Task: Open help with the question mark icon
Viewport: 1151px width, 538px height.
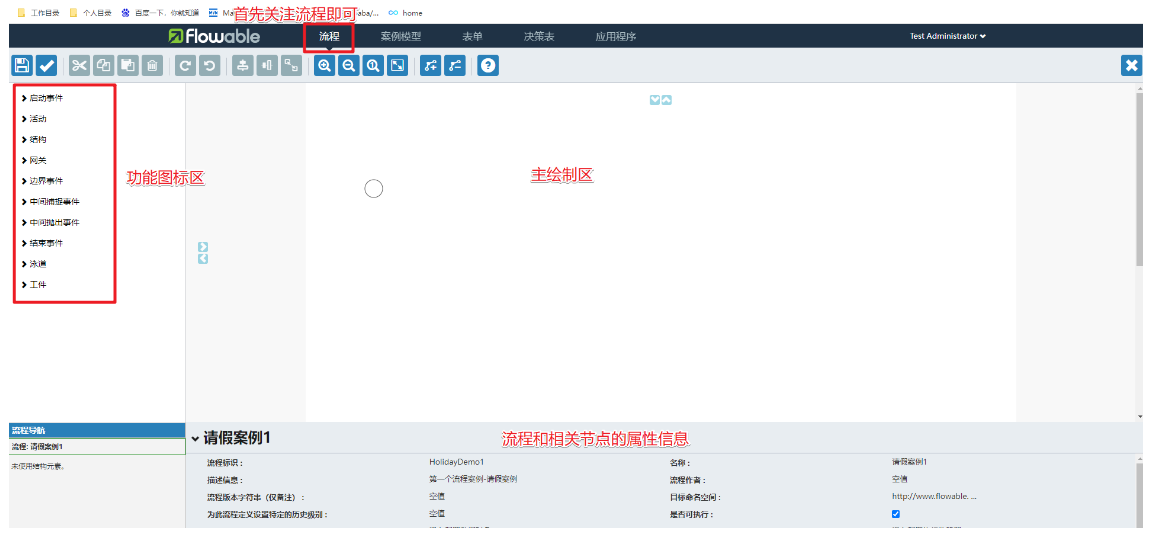Action: coord(488,65)
